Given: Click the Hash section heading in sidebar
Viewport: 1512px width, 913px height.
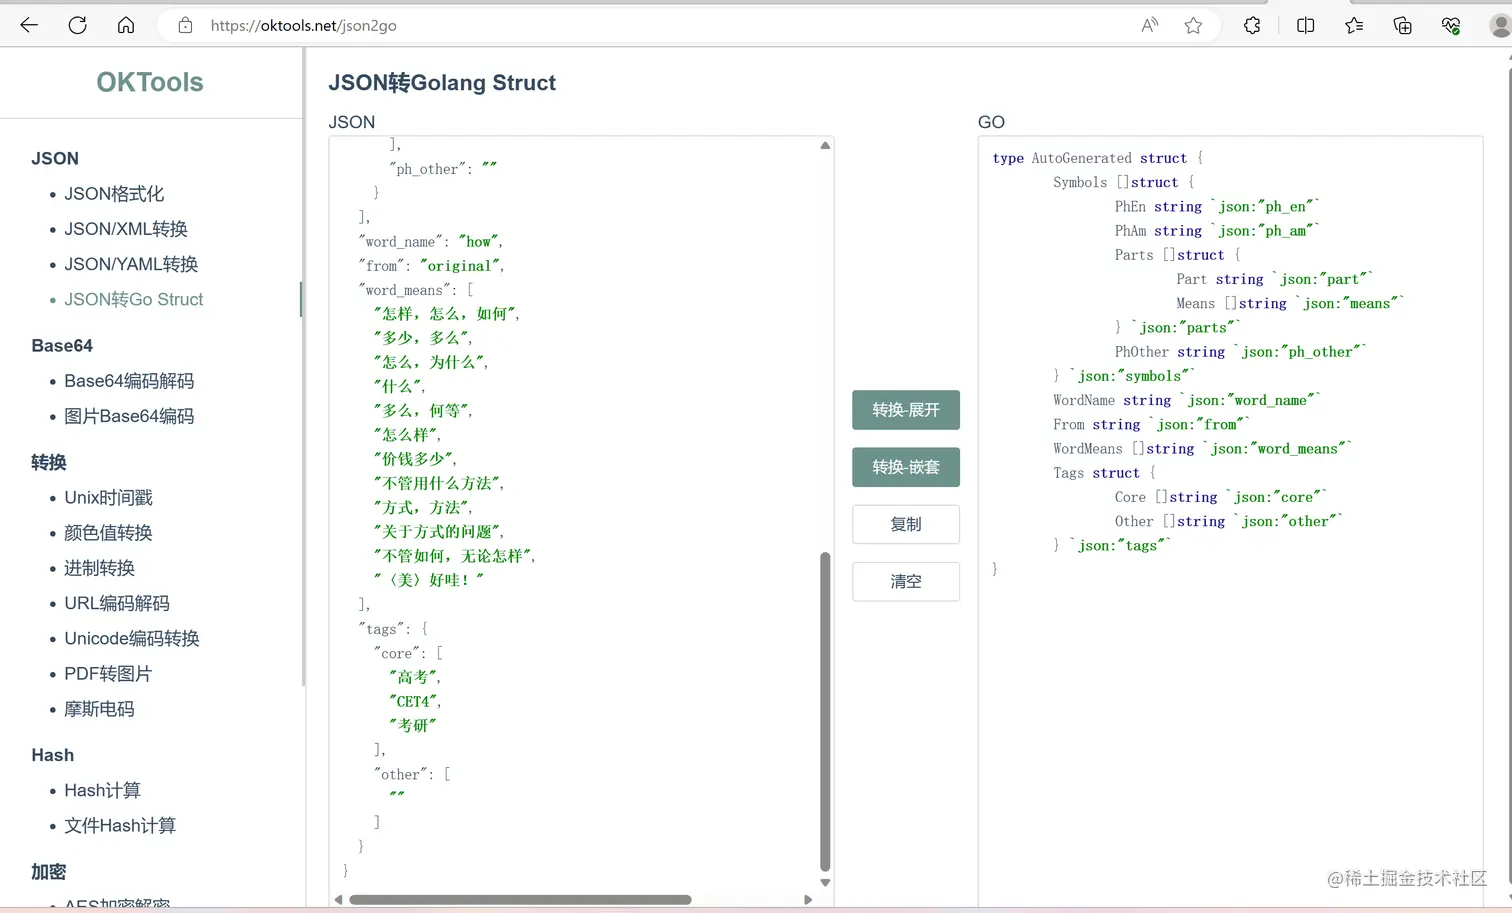Looking at the screenshot, I should (x=53, y=755).
